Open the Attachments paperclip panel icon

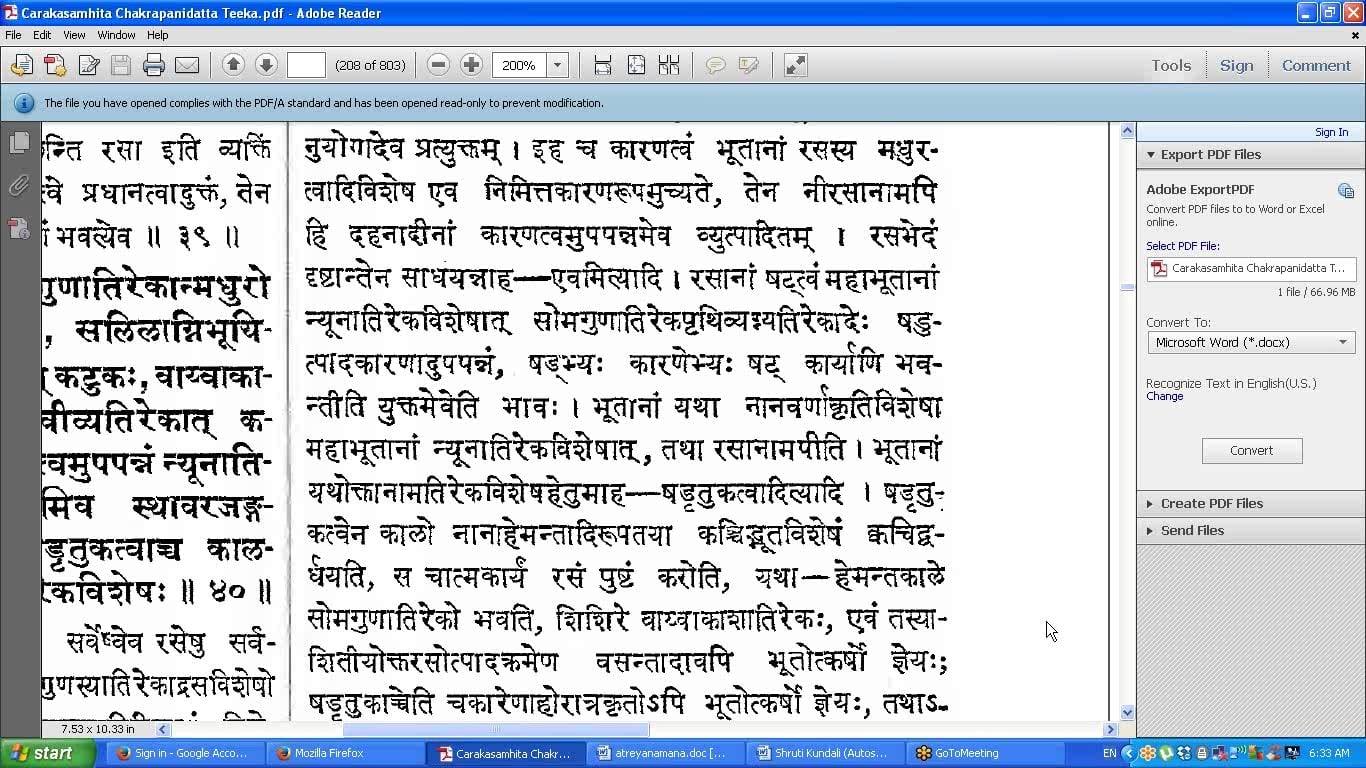[19, 186]
